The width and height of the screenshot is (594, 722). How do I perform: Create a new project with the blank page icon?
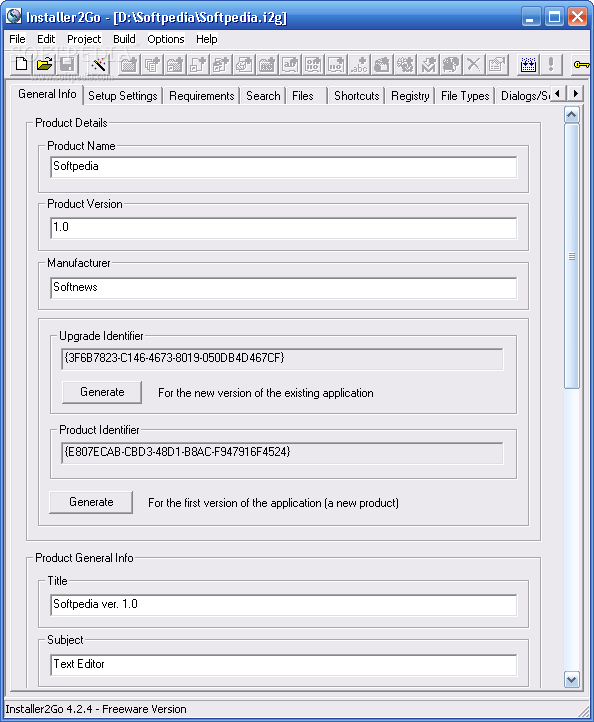[x=21, y=64]
